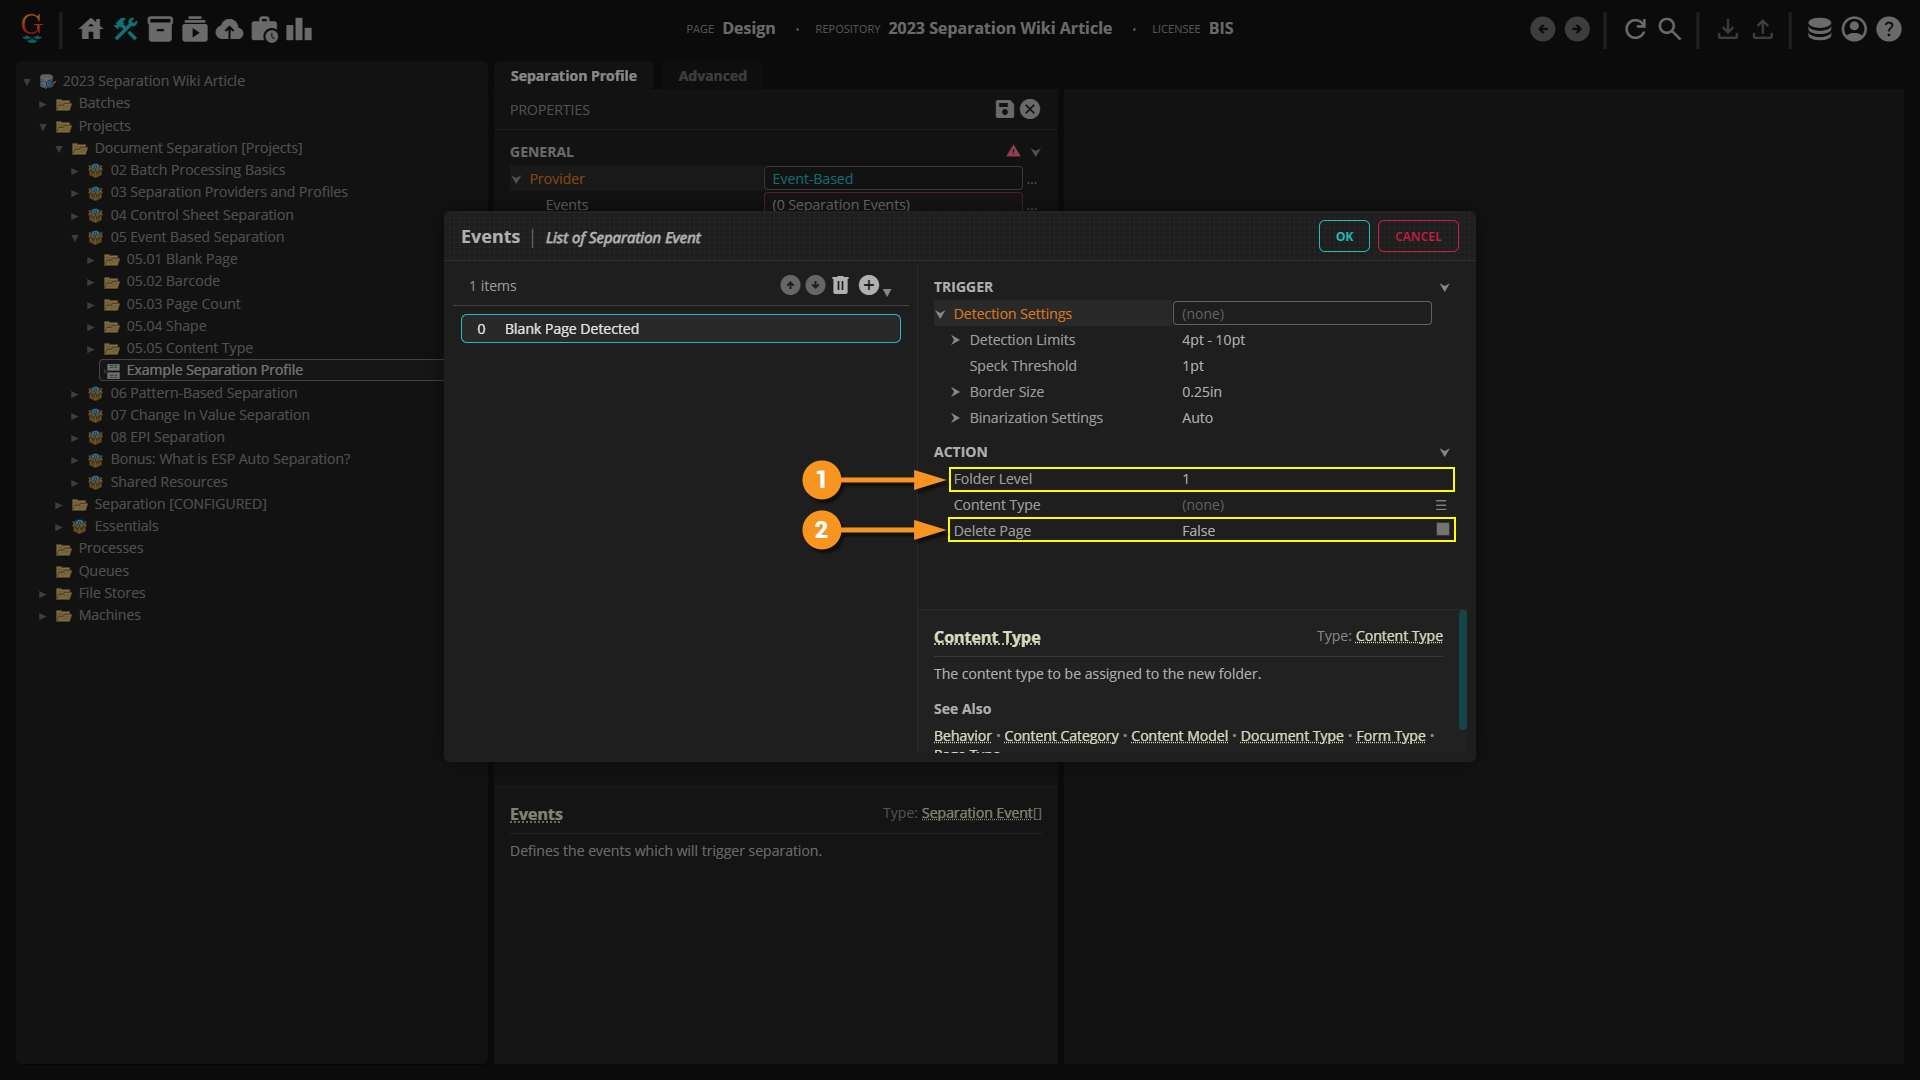1920x1080 pixels.
Task: Collapse the Detection Settings group
Action: [940, 315]
